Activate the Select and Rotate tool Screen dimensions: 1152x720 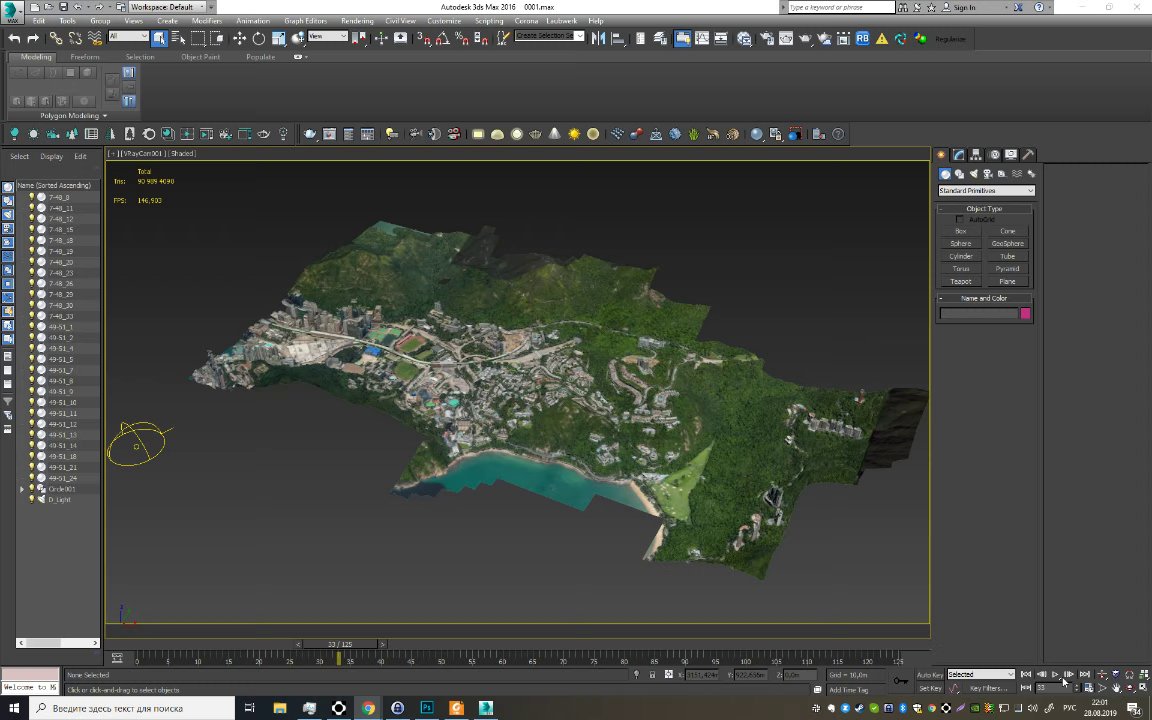[258, 39]
